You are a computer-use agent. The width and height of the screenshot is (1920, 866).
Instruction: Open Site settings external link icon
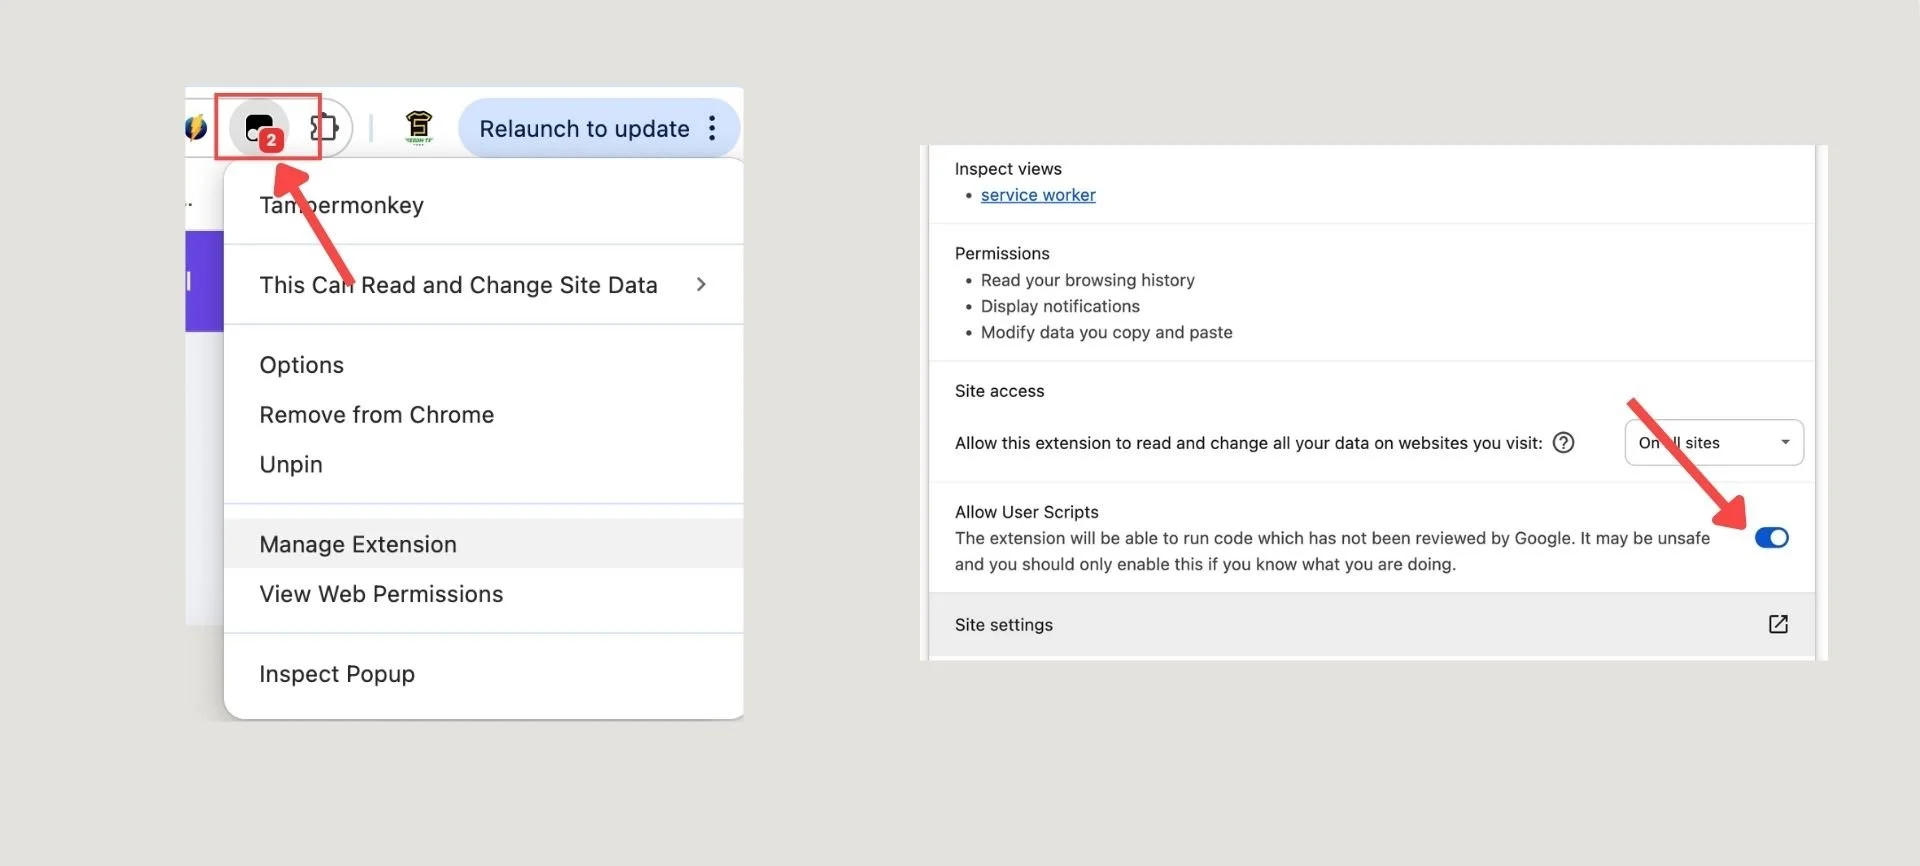coord(1778,625)
